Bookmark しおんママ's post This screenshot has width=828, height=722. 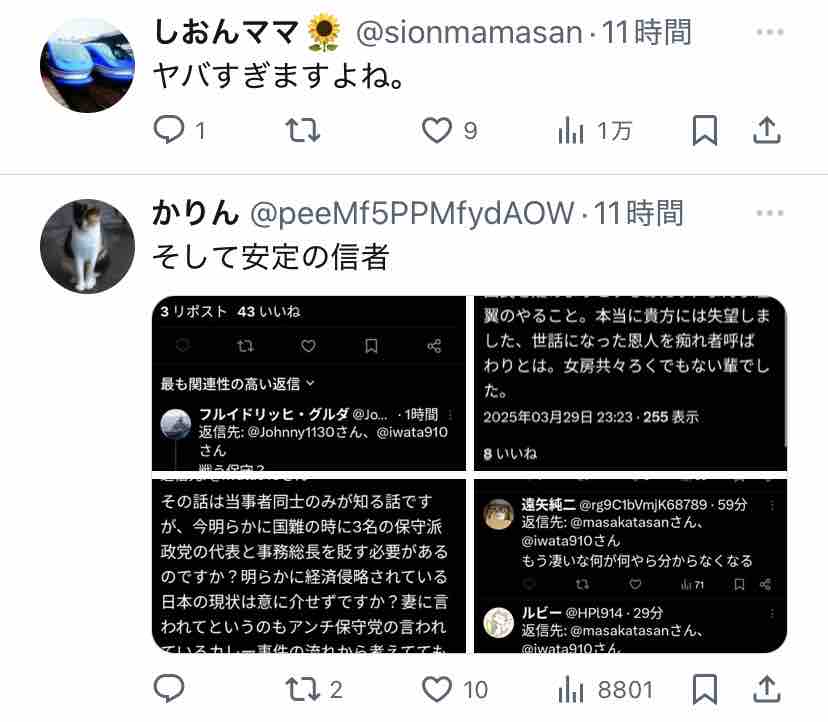[x=704, y=130]
